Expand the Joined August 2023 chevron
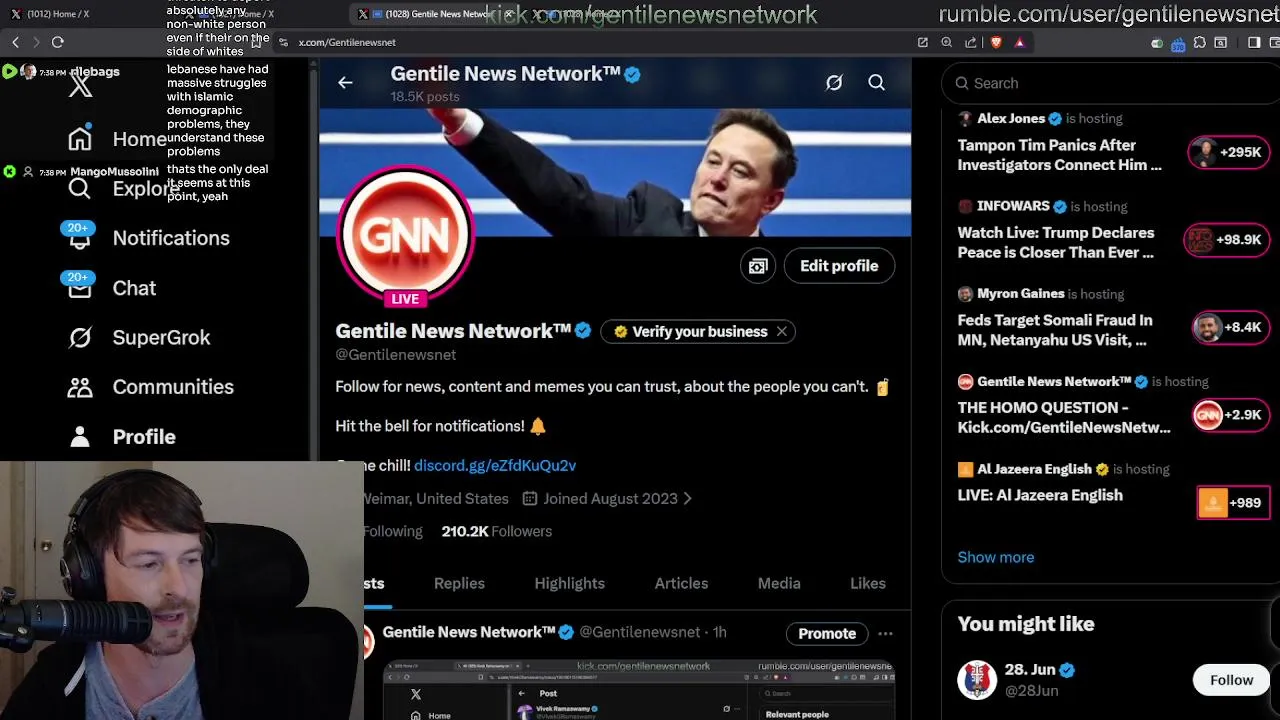The image size is (1280, 720). (x=687, y=498)
